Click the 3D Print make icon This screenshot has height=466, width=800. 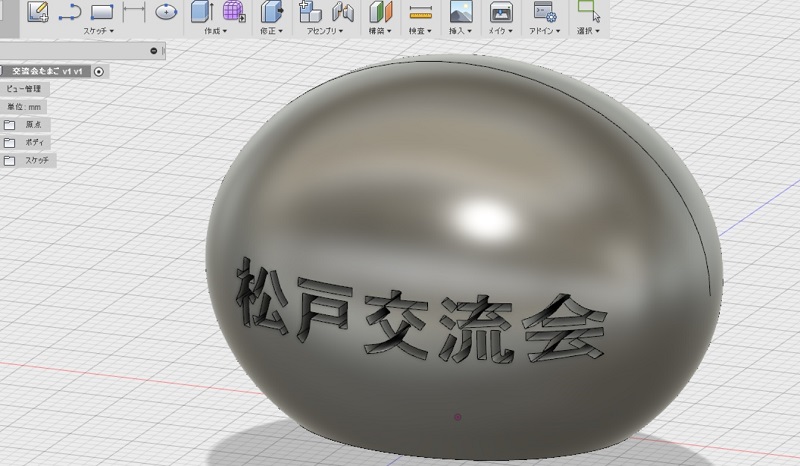pyautogui.click(x=502, y=12)
